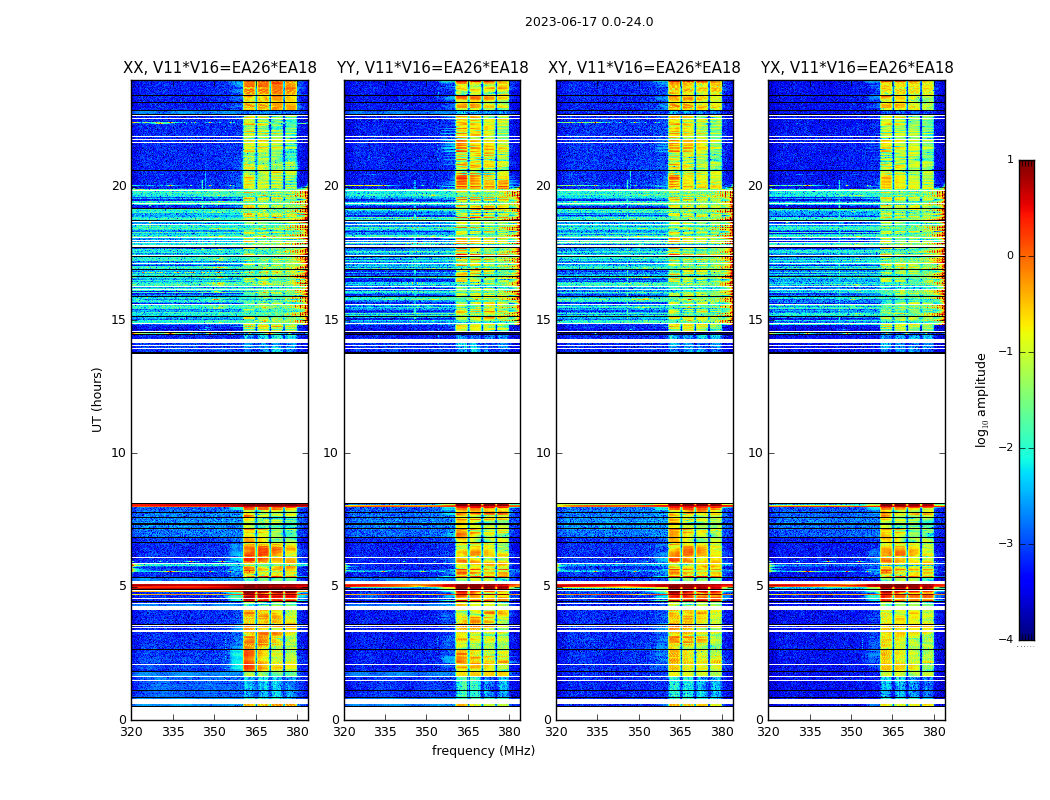Click the green middle of the colorbar

pyautogui.click(x=1027, y=400)
